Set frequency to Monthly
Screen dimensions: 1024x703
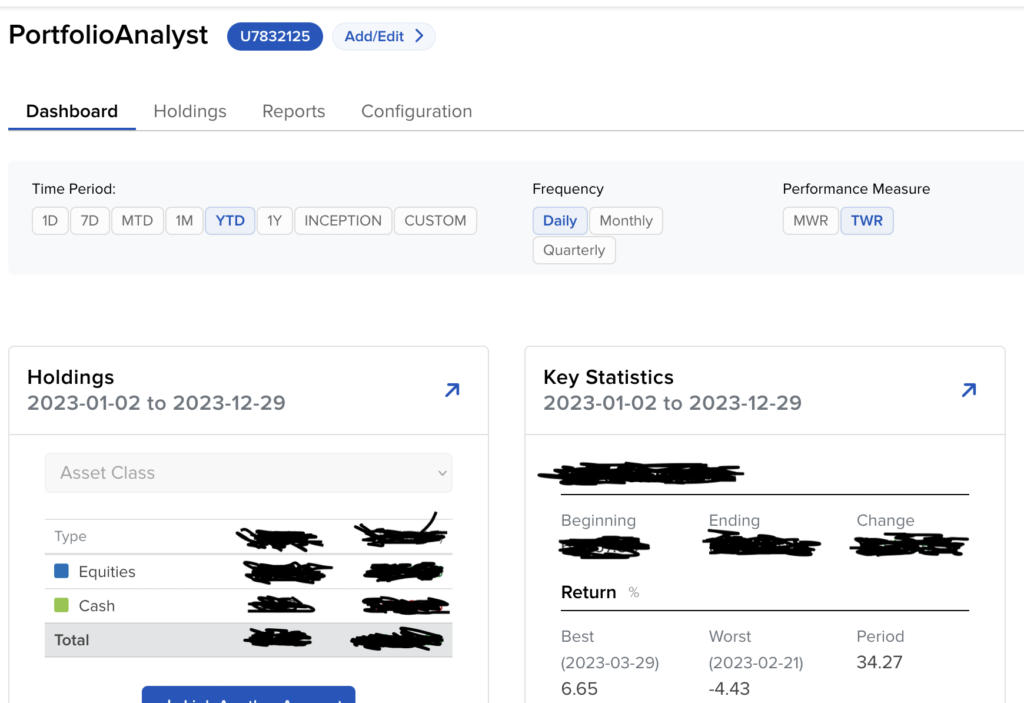(x=625, y=221)
